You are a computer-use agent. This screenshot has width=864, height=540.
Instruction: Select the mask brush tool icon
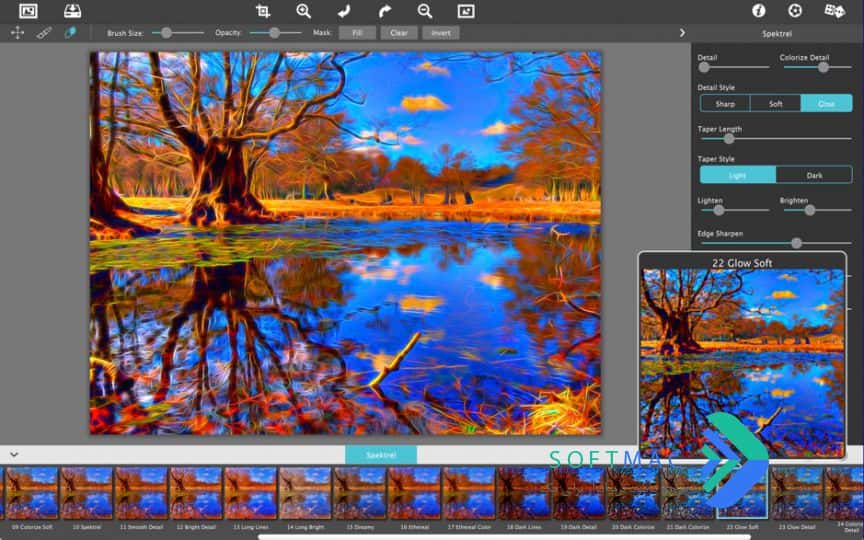(x=44, y=33)
